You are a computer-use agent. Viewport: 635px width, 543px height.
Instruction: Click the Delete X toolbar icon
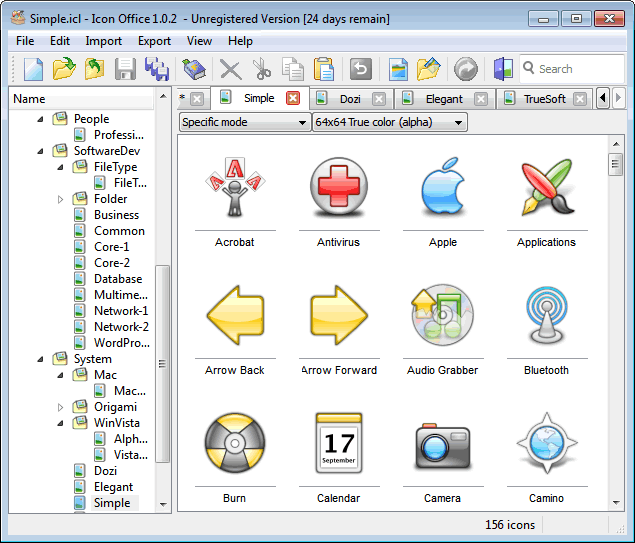tap(231, 69)
